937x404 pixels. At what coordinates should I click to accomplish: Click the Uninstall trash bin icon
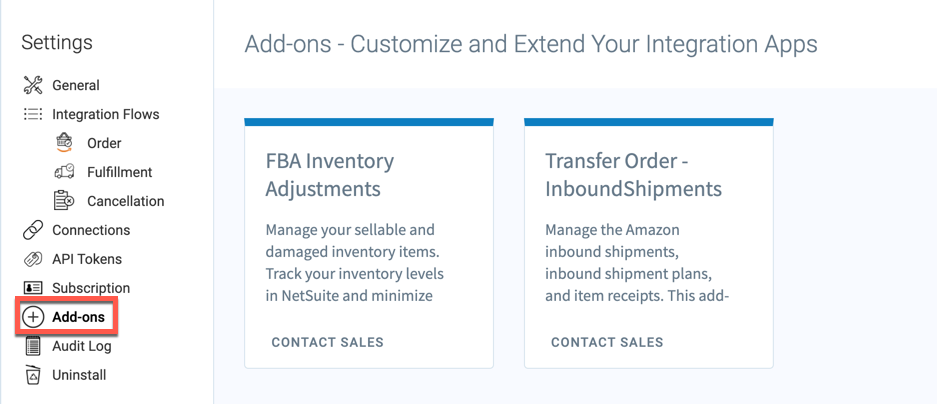[x=33, y=375]
